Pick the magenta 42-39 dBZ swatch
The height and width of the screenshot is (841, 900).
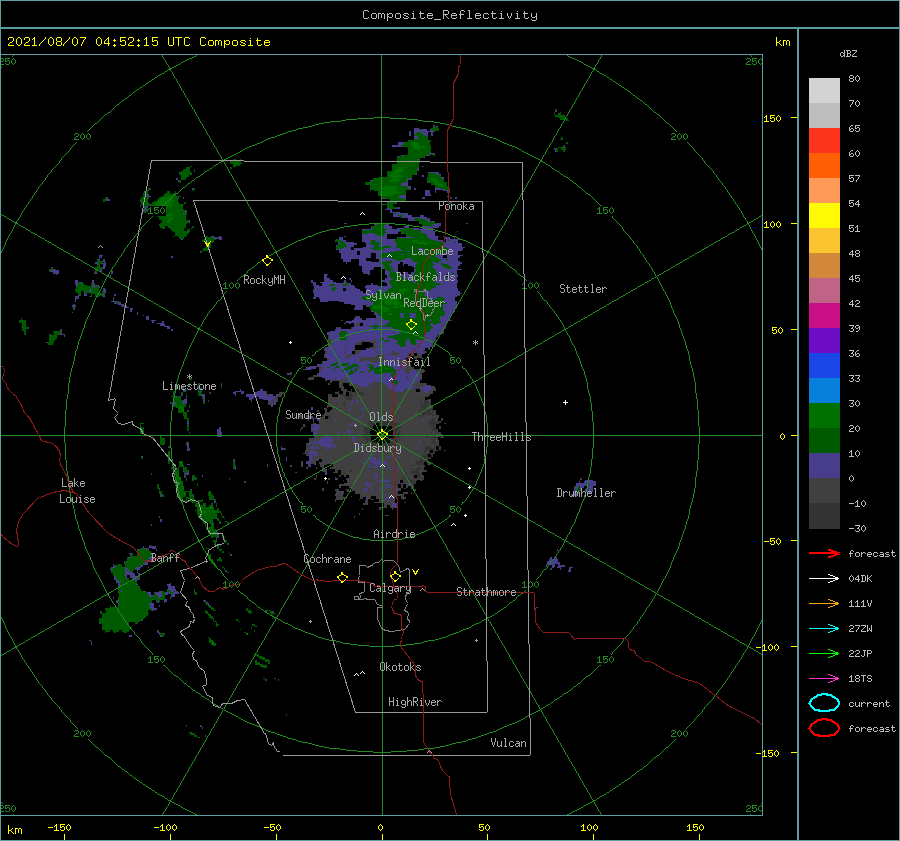coord(824,315)
